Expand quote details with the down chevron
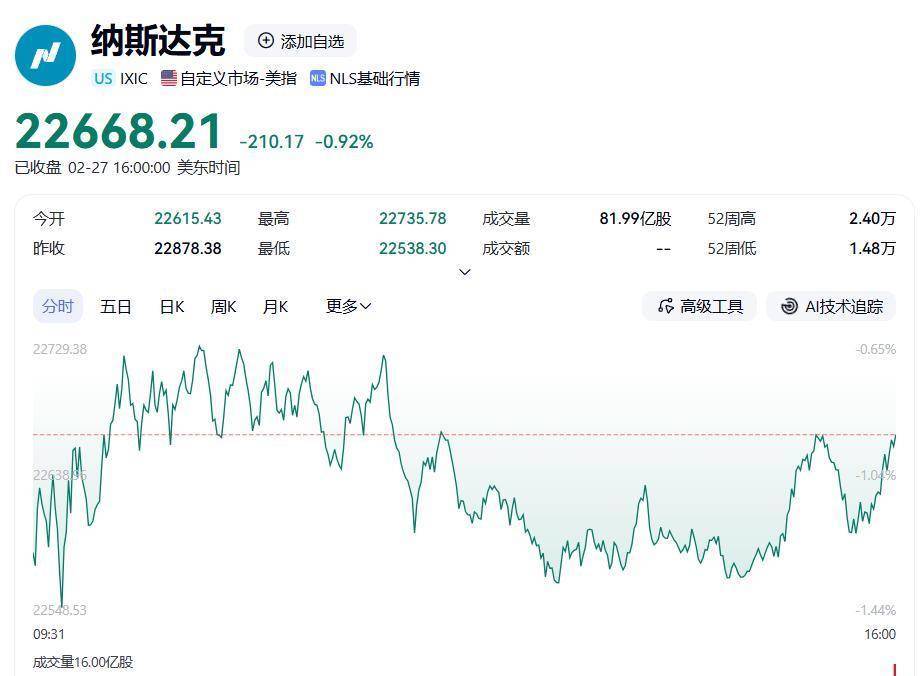Image resolution: width=921 pixels, height=676 pixels. click(464, 272)
